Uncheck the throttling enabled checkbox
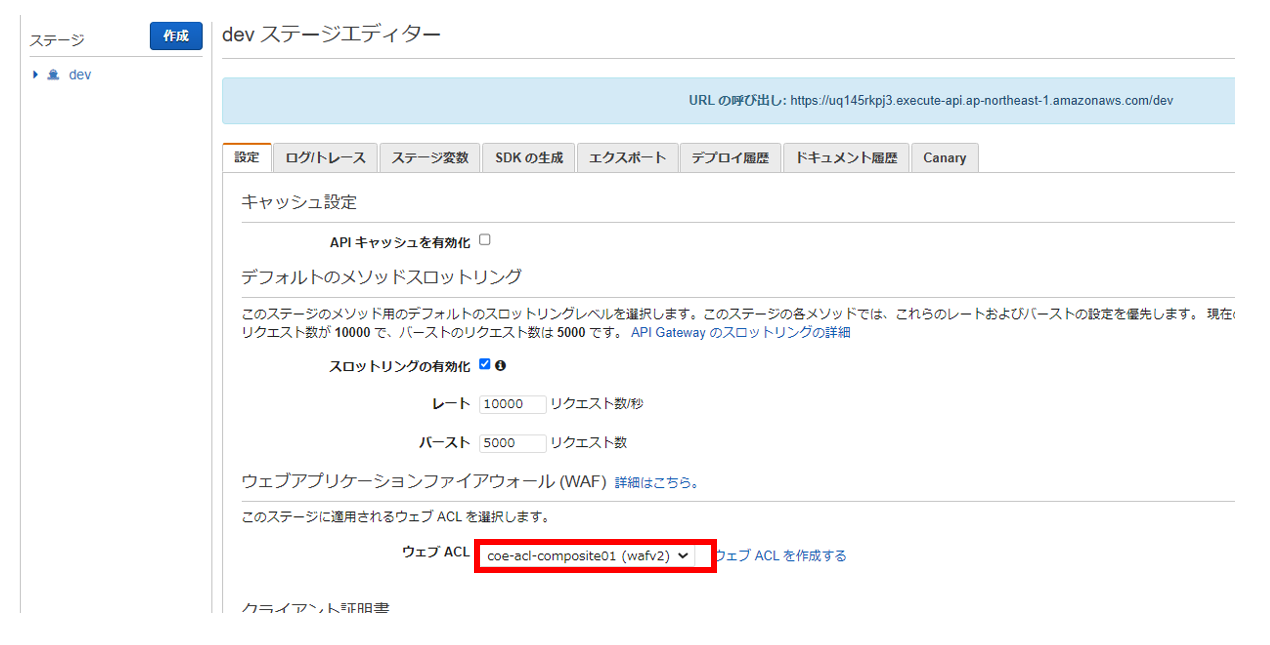Screen dimensions: 1270x645 click(485, 365)
